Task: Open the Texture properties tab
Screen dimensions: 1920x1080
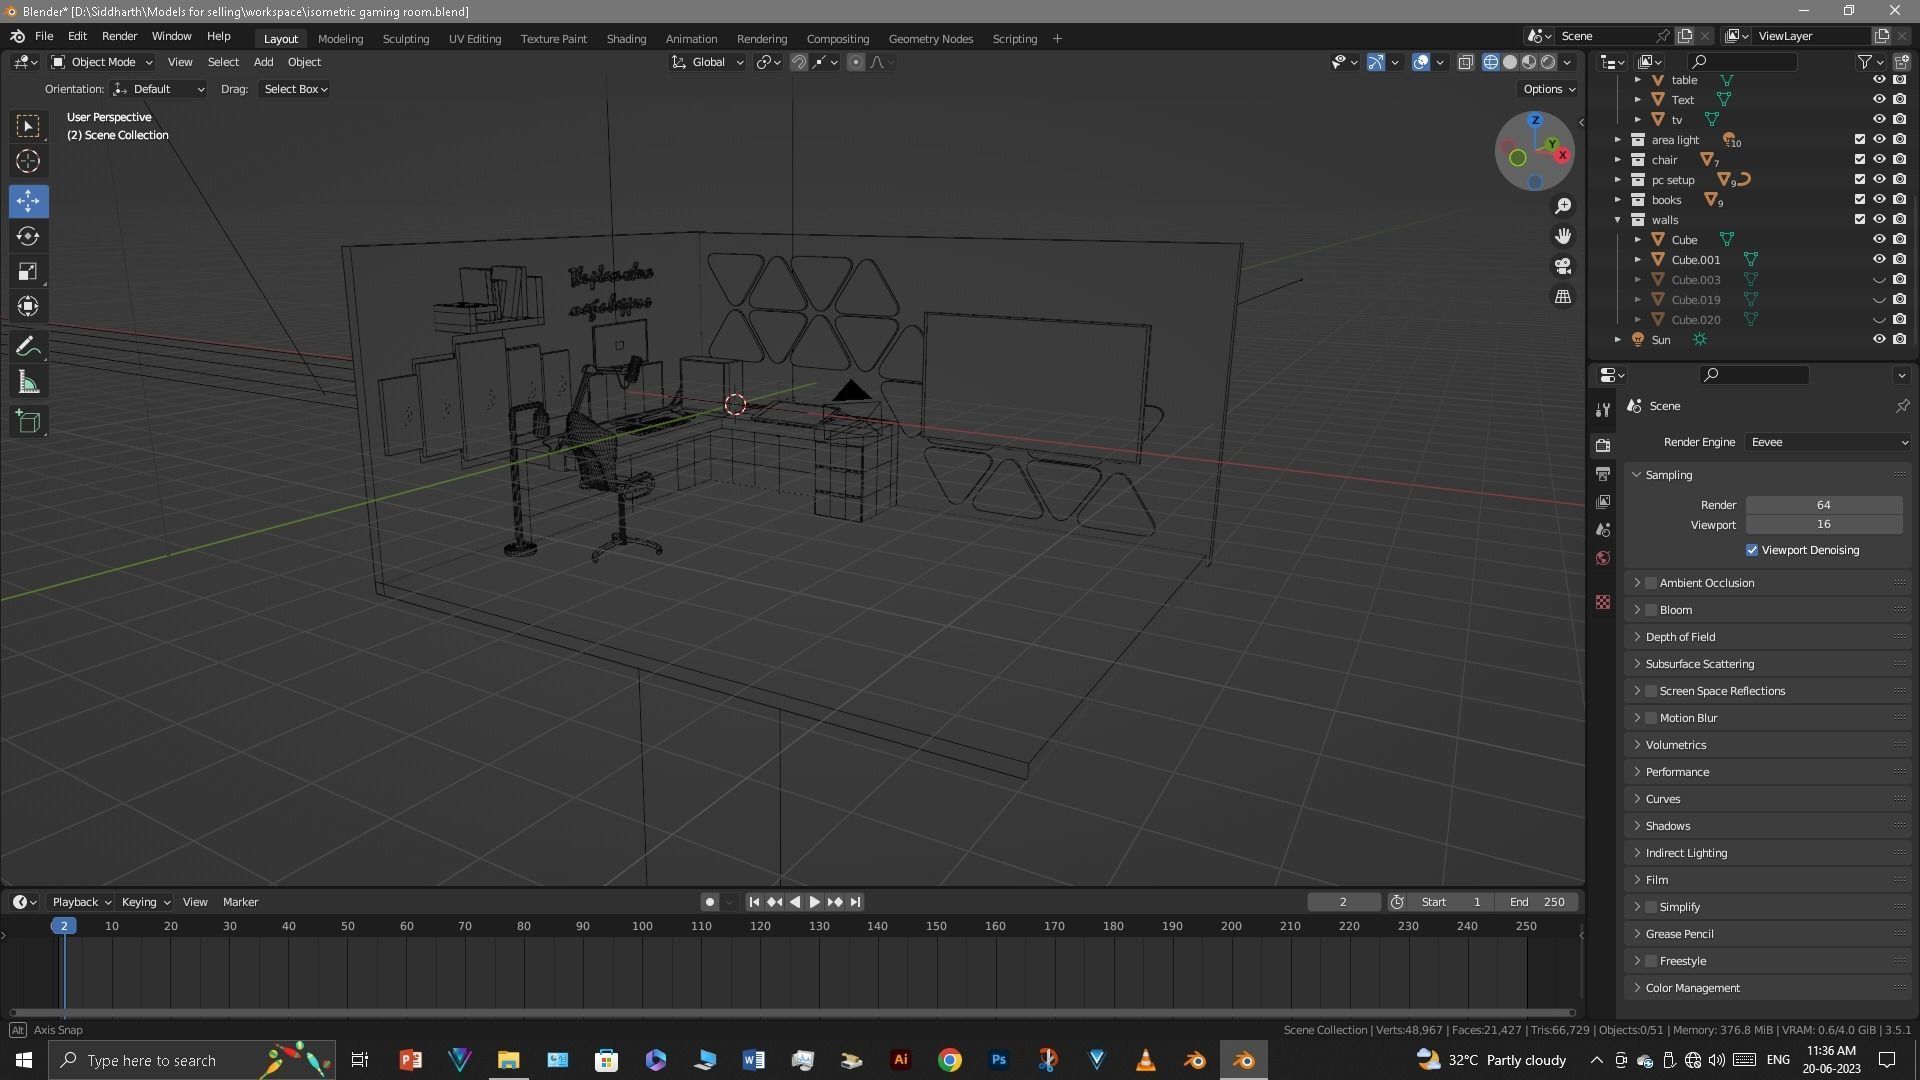Action: [x=1603, y=602]
